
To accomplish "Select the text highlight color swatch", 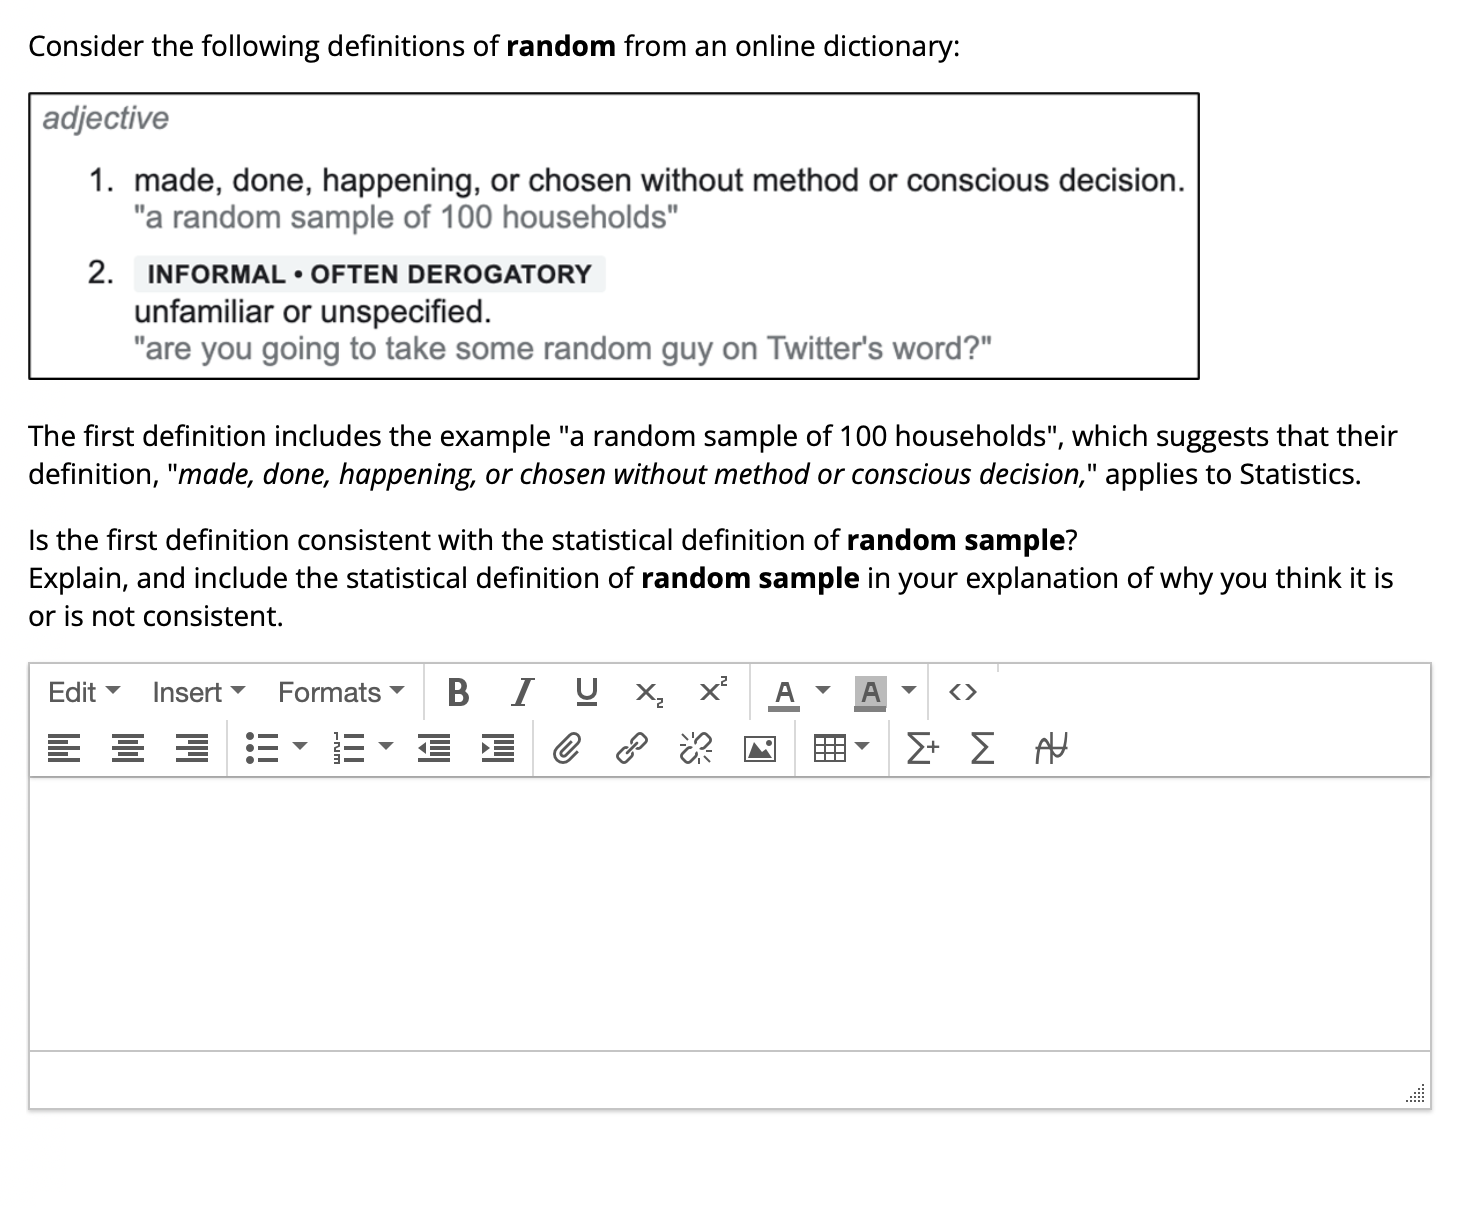I will coord(870,691).
